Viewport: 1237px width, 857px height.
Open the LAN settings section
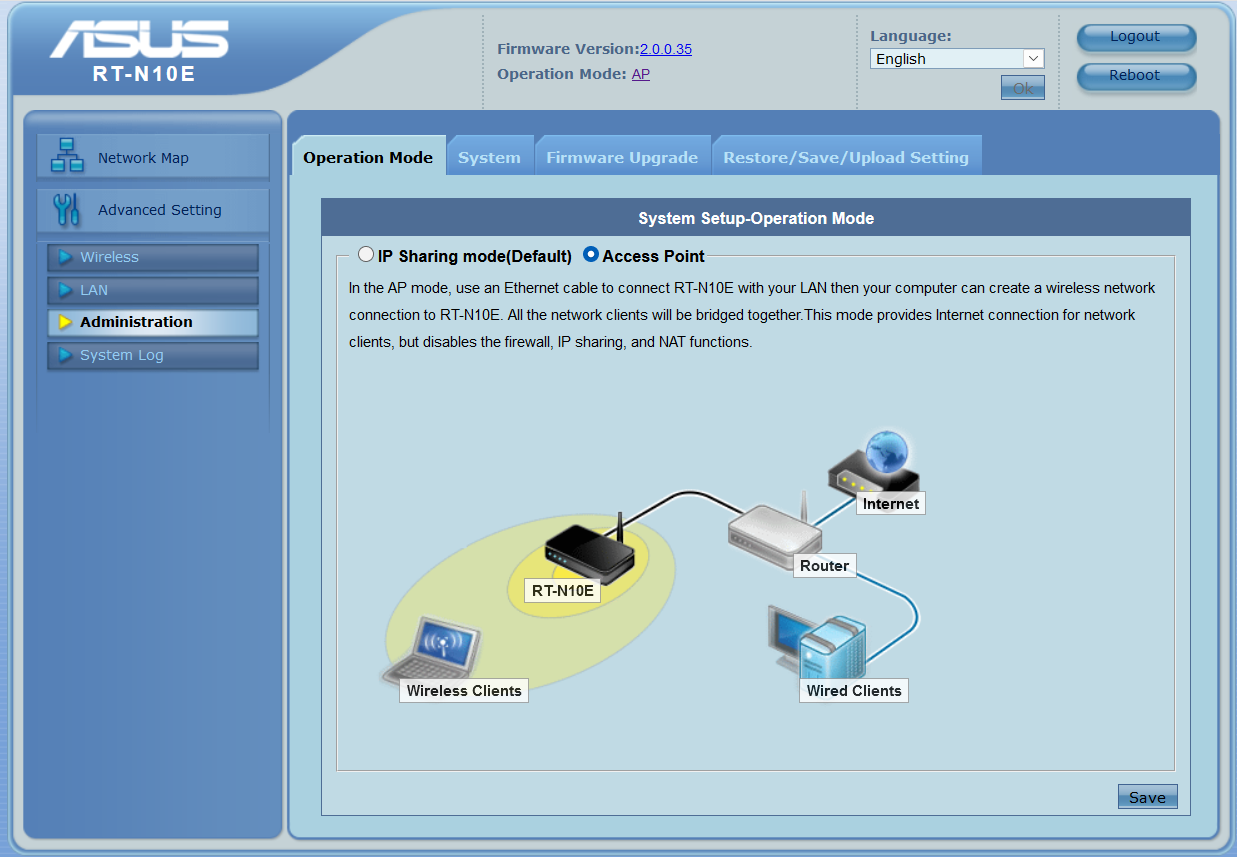click(x=153, y=290)
